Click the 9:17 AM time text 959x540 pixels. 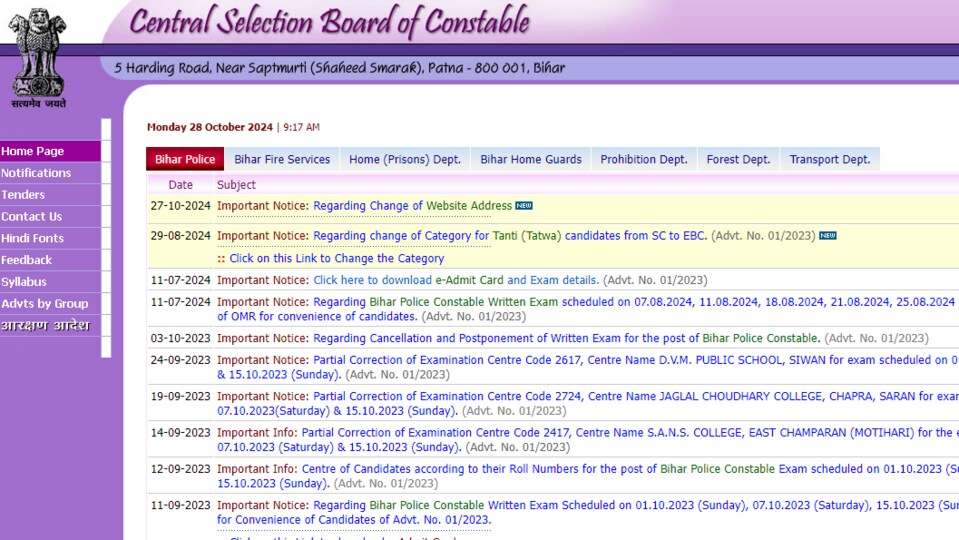point(302,127)
